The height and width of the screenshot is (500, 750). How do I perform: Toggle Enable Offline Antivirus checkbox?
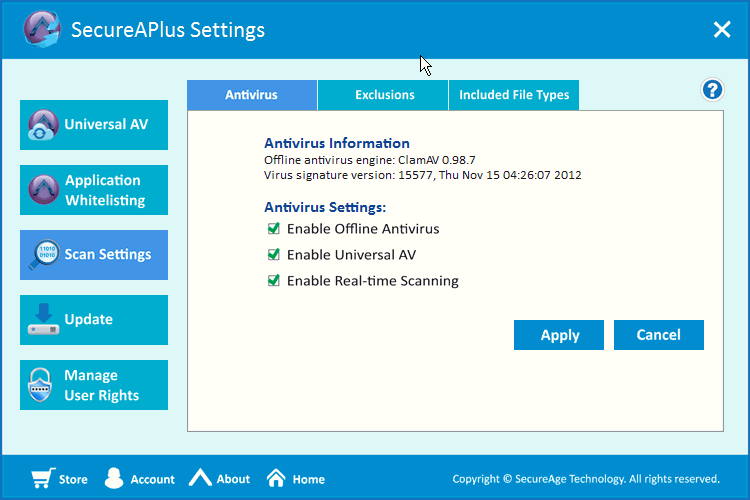pyautogui.click(x=274, y=229)
